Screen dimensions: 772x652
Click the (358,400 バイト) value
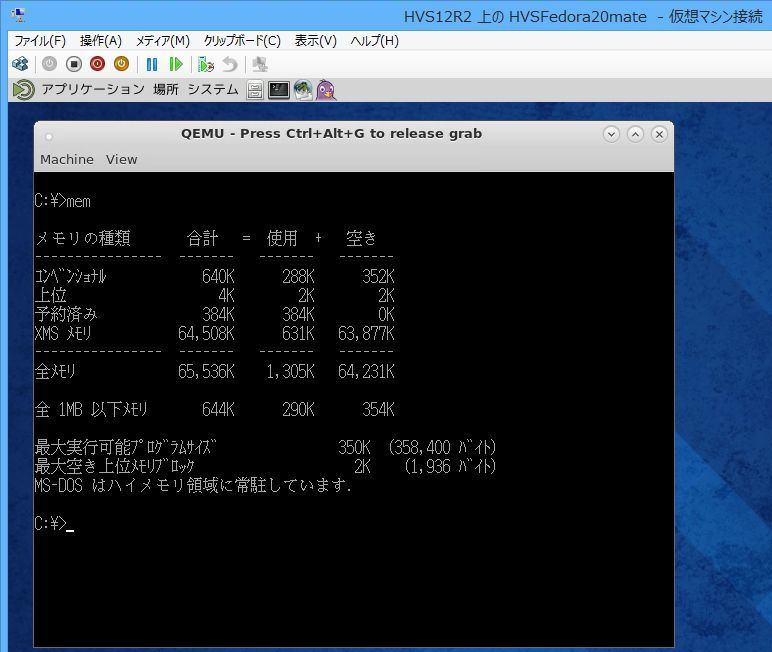(x=442, y=447)
